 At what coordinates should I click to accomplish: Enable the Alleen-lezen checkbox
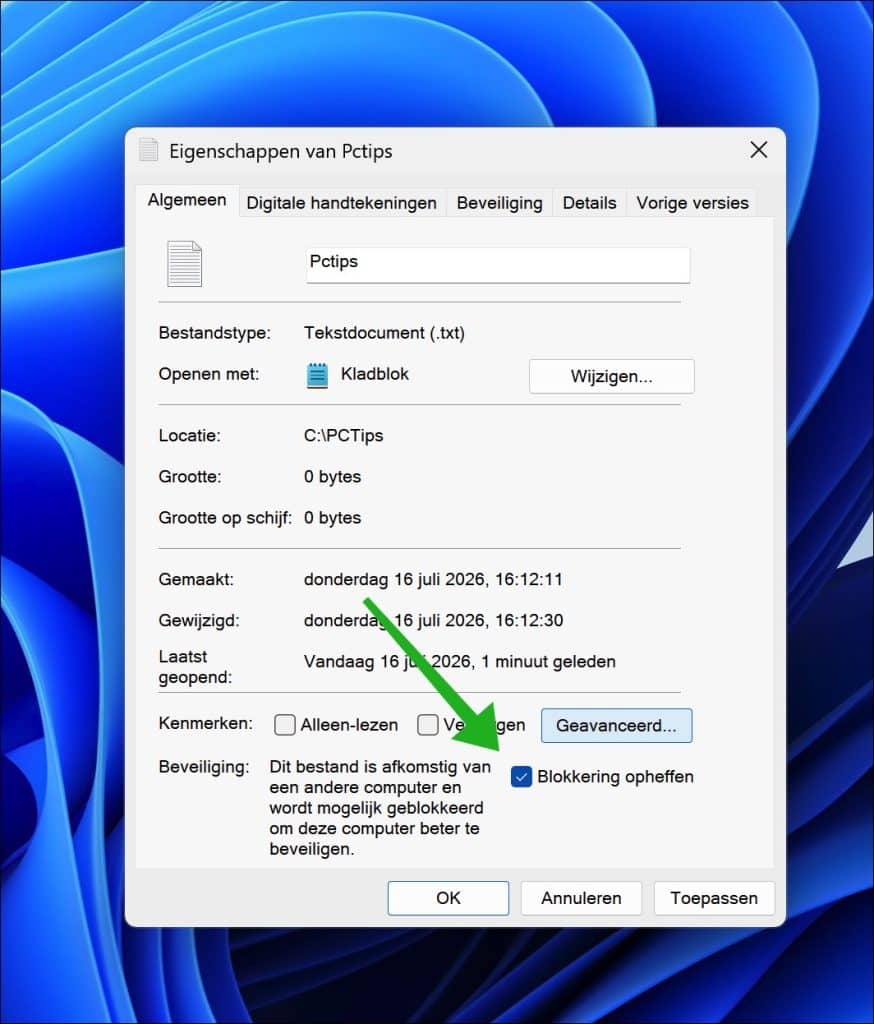285,725
